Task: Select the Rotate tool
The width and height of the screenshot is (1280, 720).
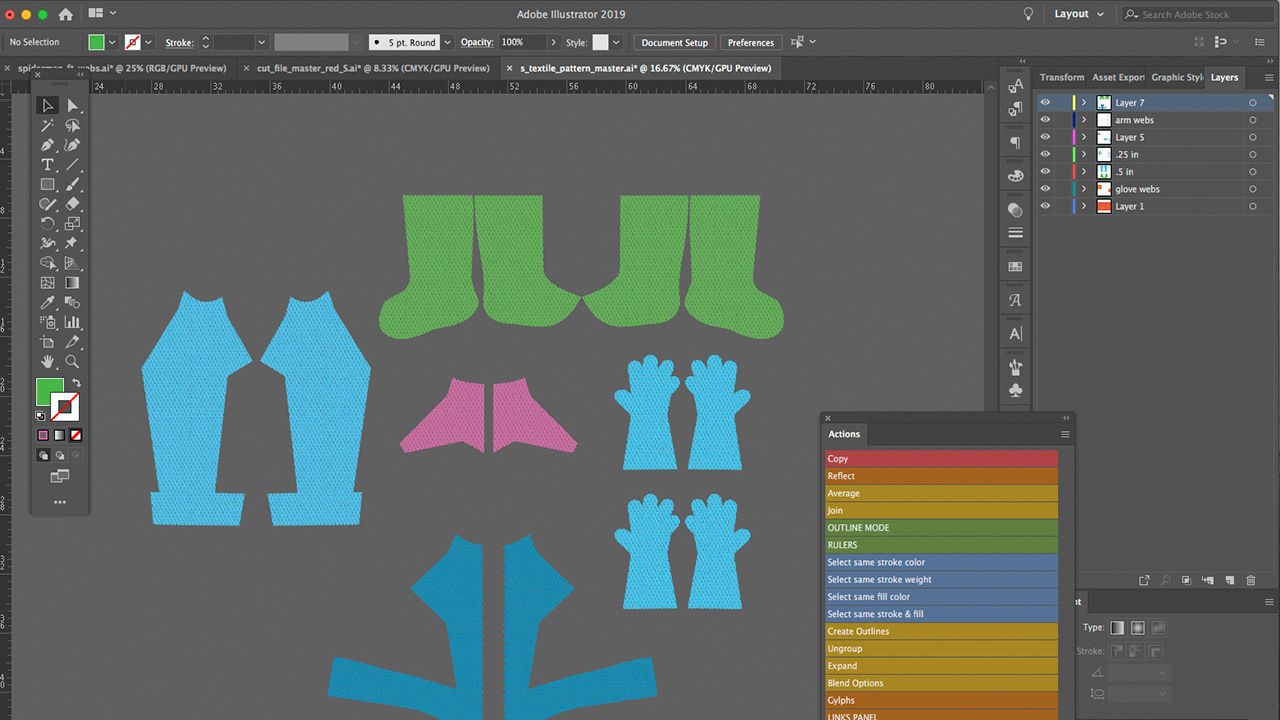Action: click(x=47, y=224)
